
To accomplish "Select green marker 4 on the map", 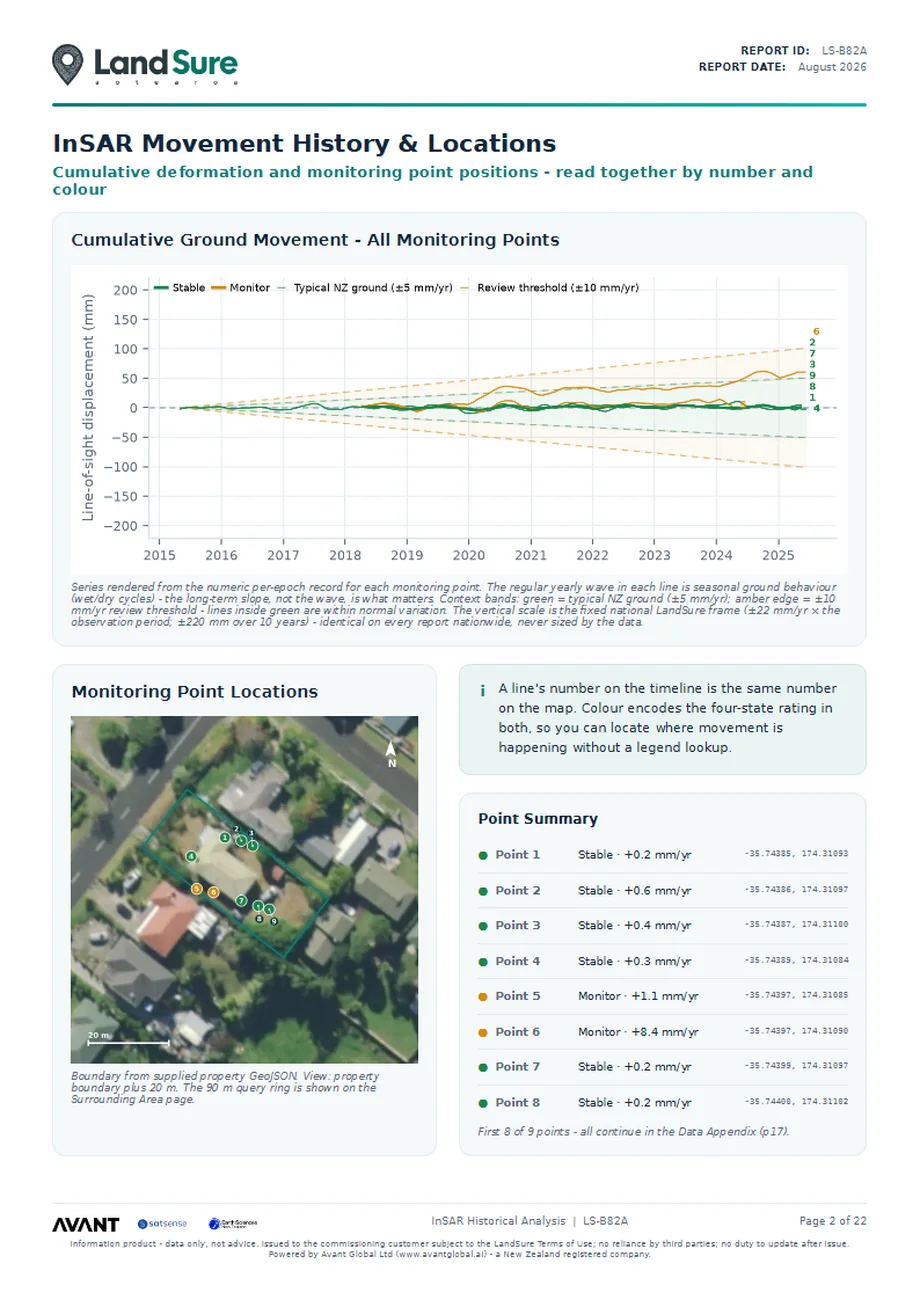I will click(191, 856).
